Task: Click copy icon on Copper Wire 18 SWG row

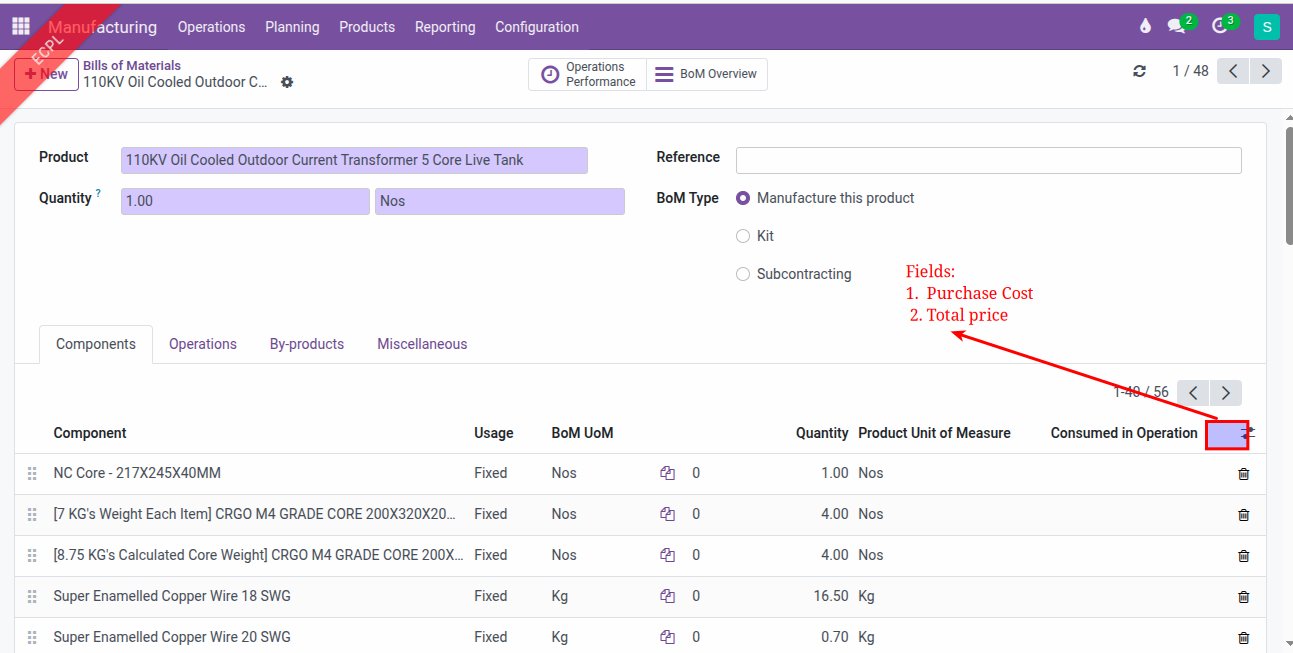Action: coord(667,596)
